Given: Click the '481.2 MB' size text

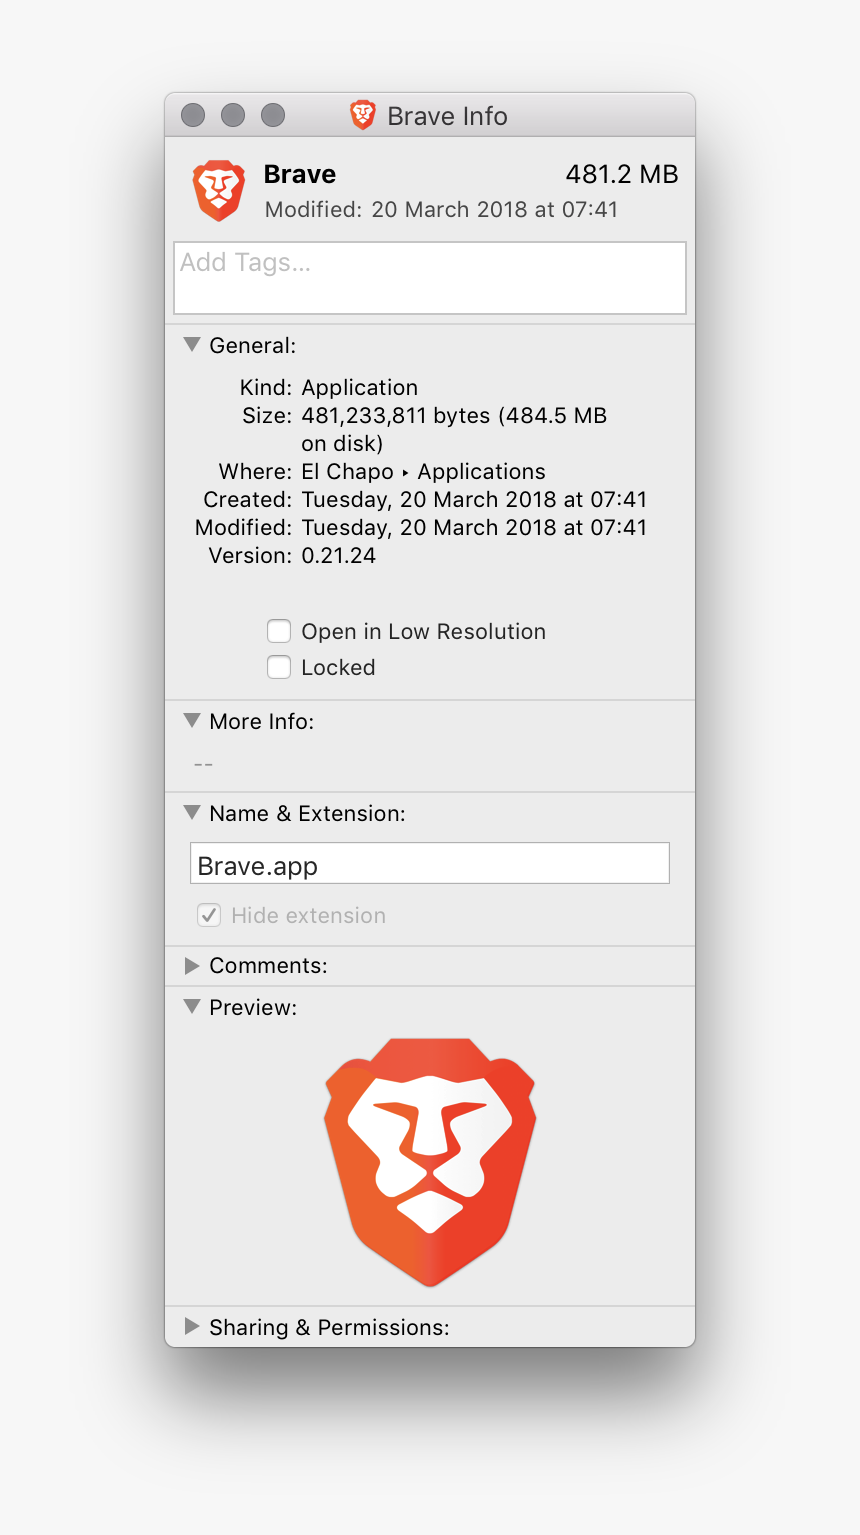Looking at the screenshot, I should [622, 174].
